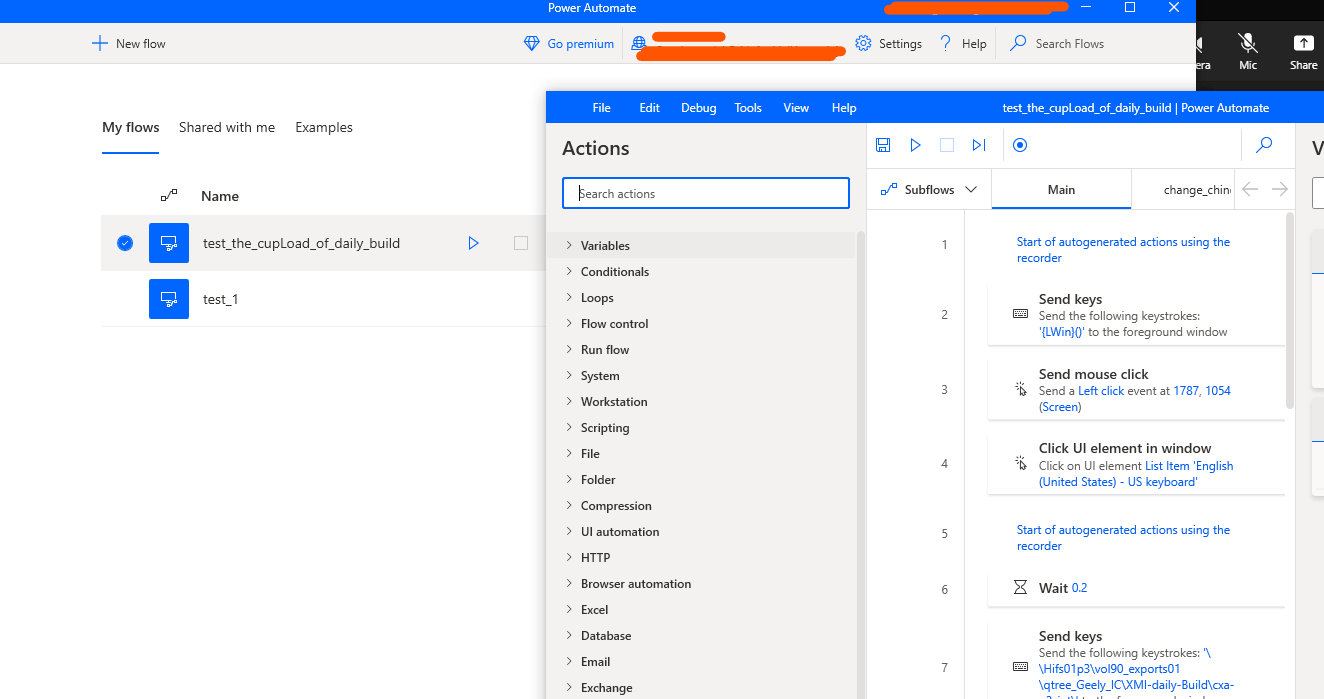Open the Subflows dropdown
This screenshot has width=1324, height=699.
929,189
